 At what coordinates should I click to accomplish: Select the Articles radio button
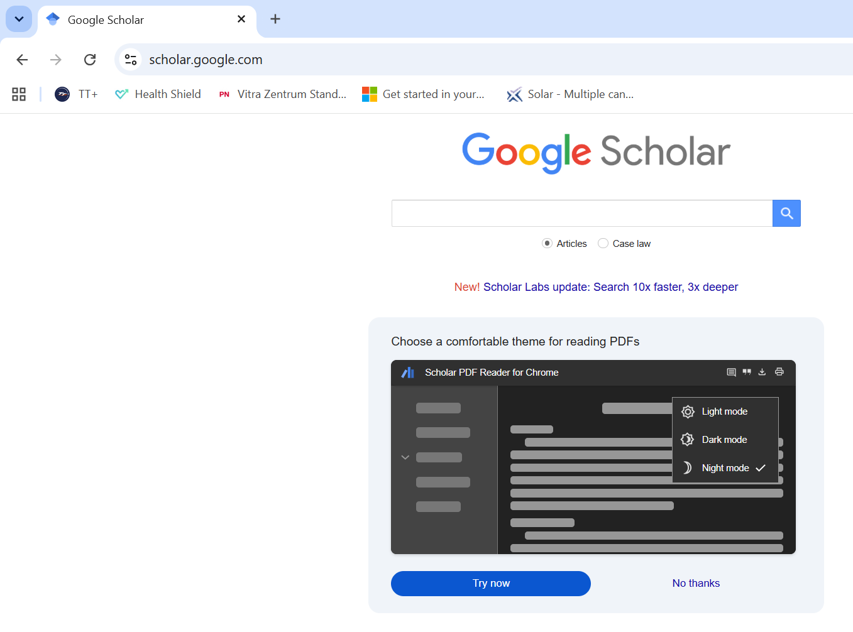pyautogui.click(x=547, y=243)
